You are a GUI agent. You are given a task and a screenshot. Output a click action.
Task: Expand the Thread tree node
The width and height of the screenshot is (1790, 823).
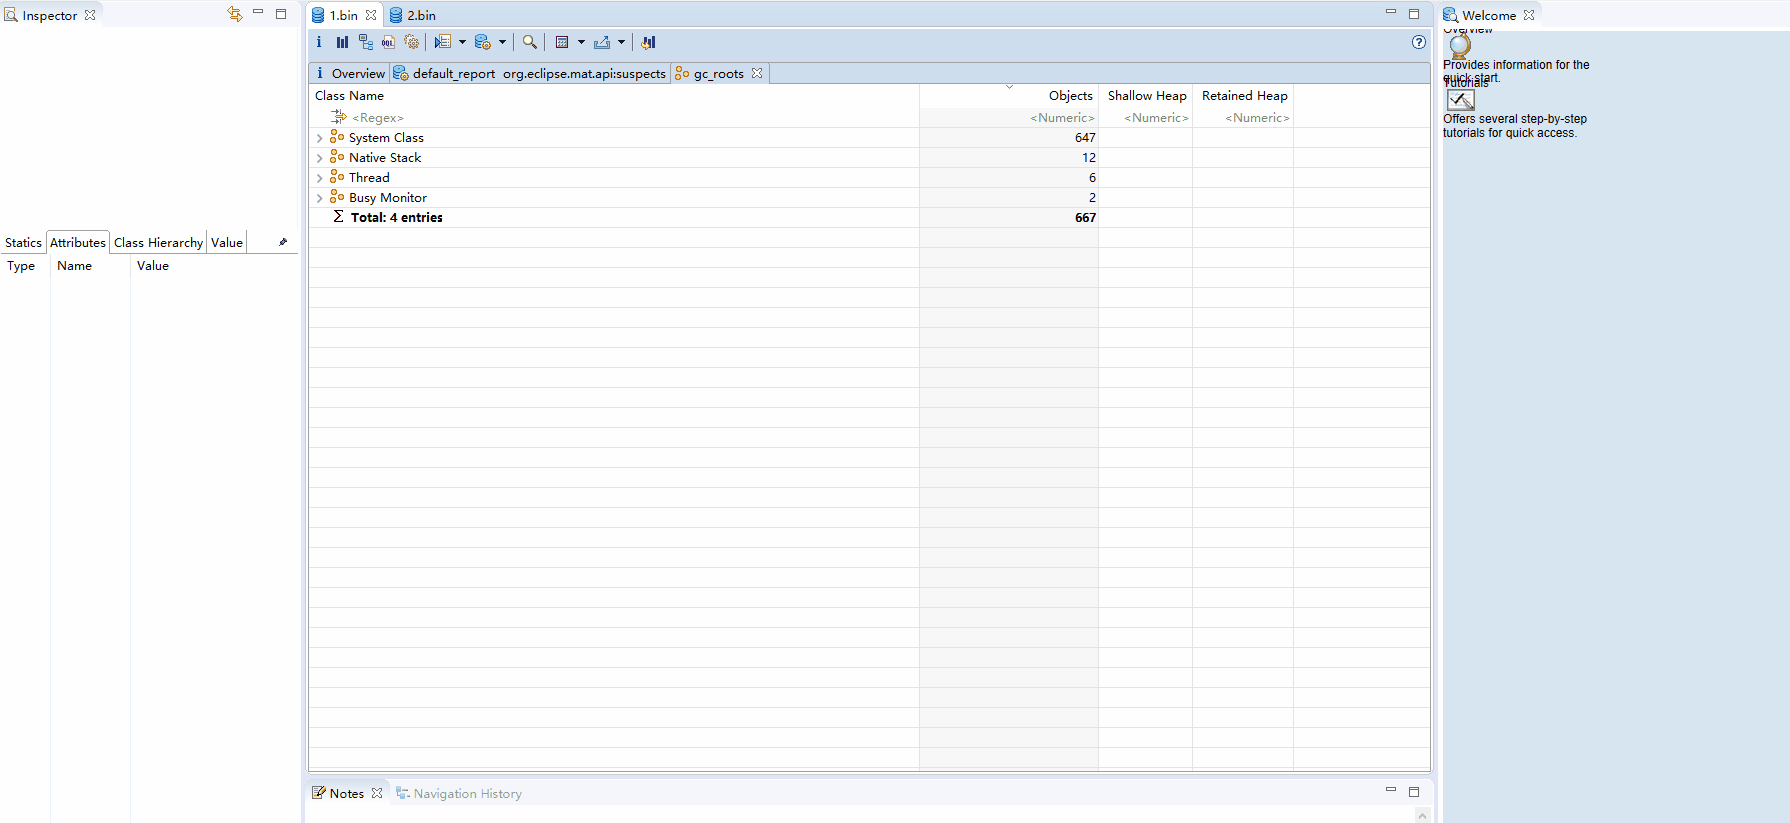(x=319, y=178)
